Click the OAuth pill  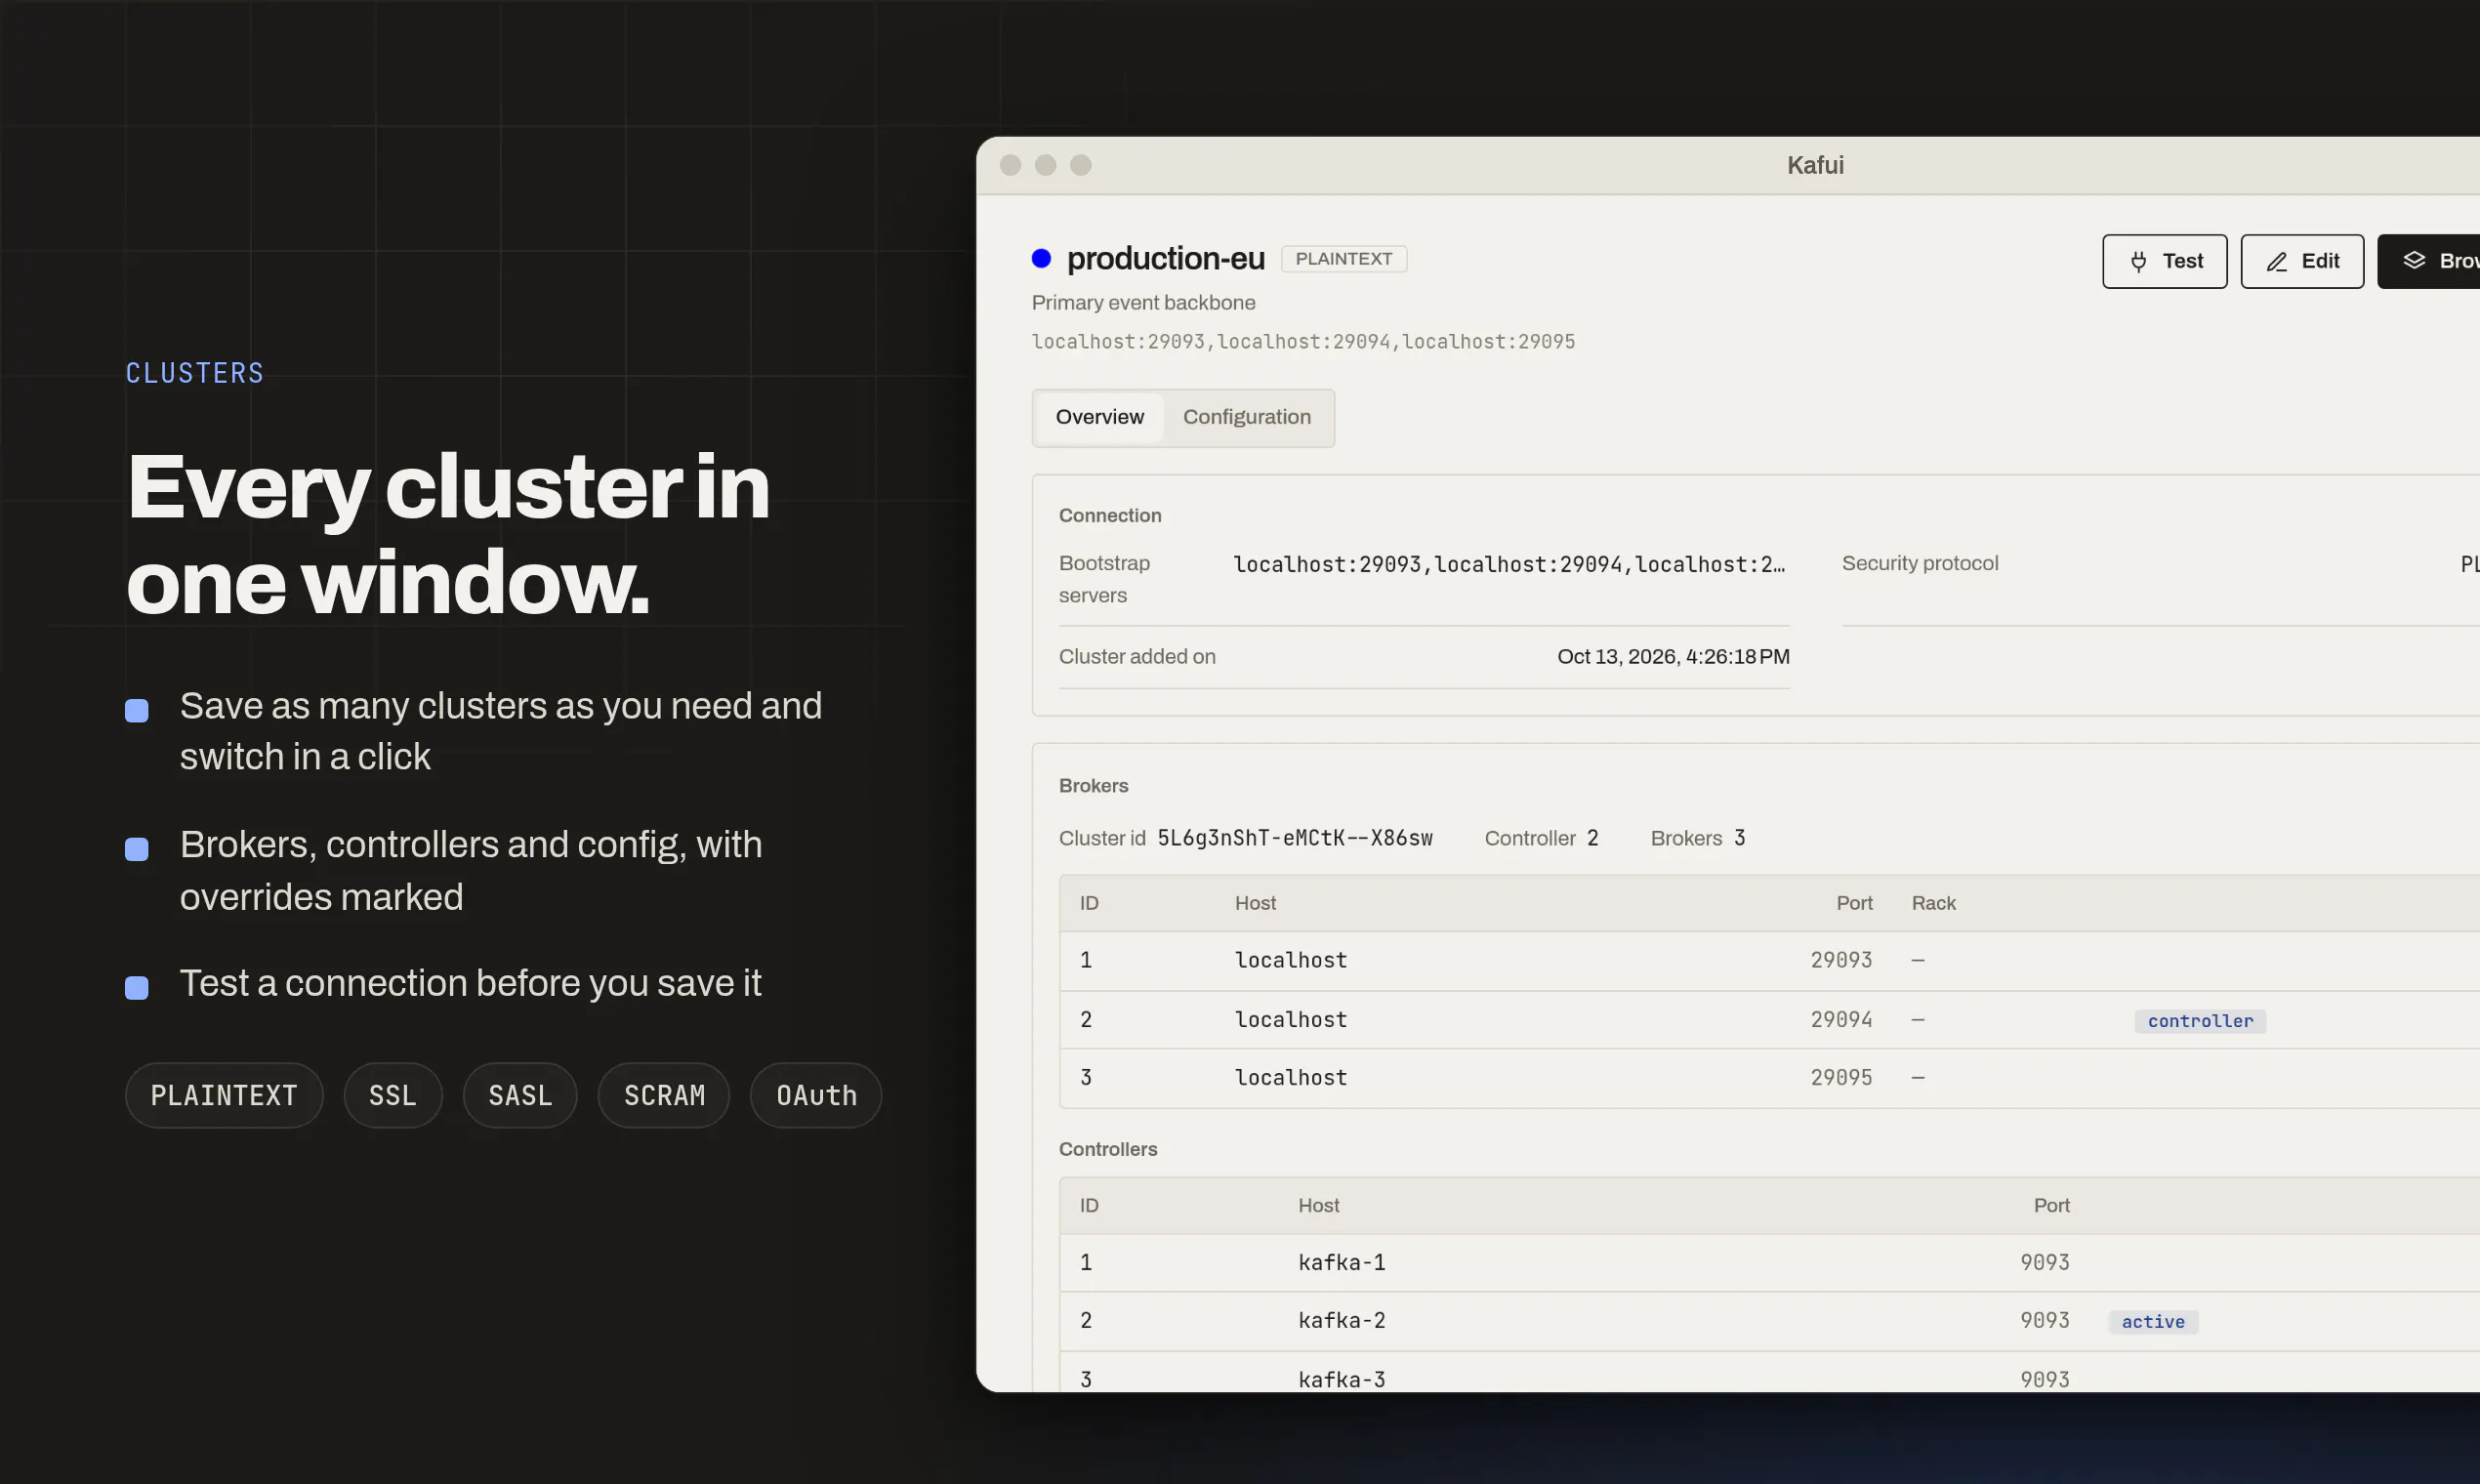click(816, 1096)
